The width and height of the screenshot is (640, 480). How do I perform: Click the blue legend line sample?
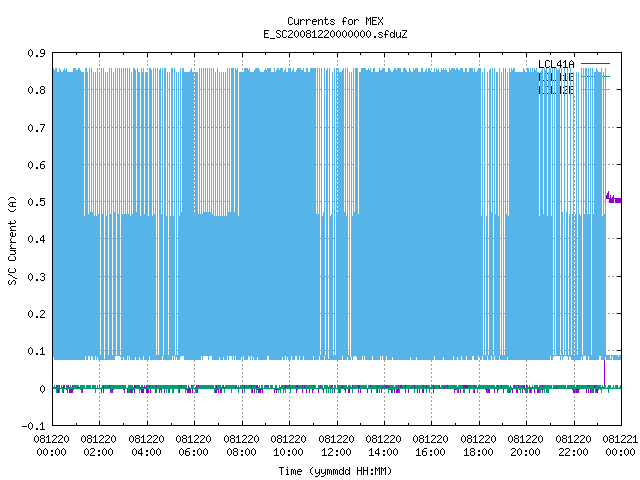[x=595, y=89]
